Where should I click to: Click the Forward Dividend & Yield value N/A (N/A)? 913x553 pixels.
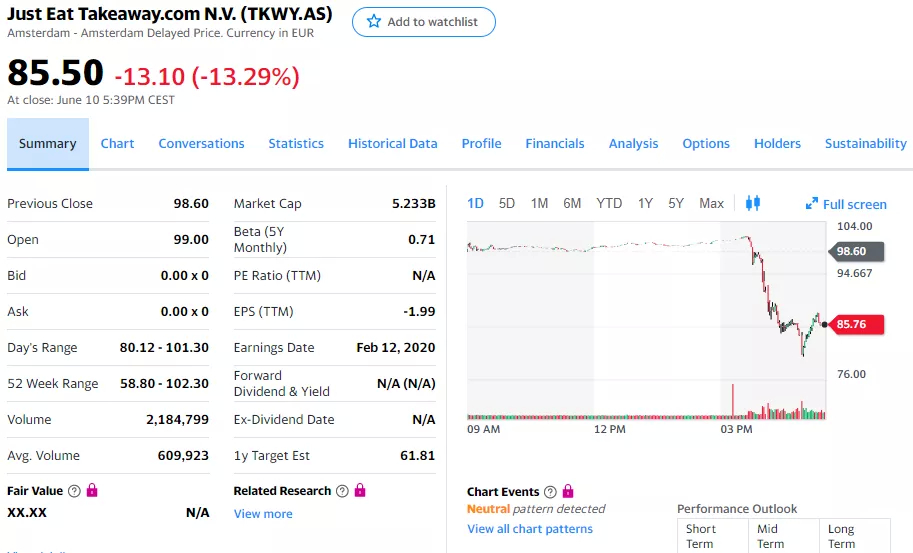point(406,384)
